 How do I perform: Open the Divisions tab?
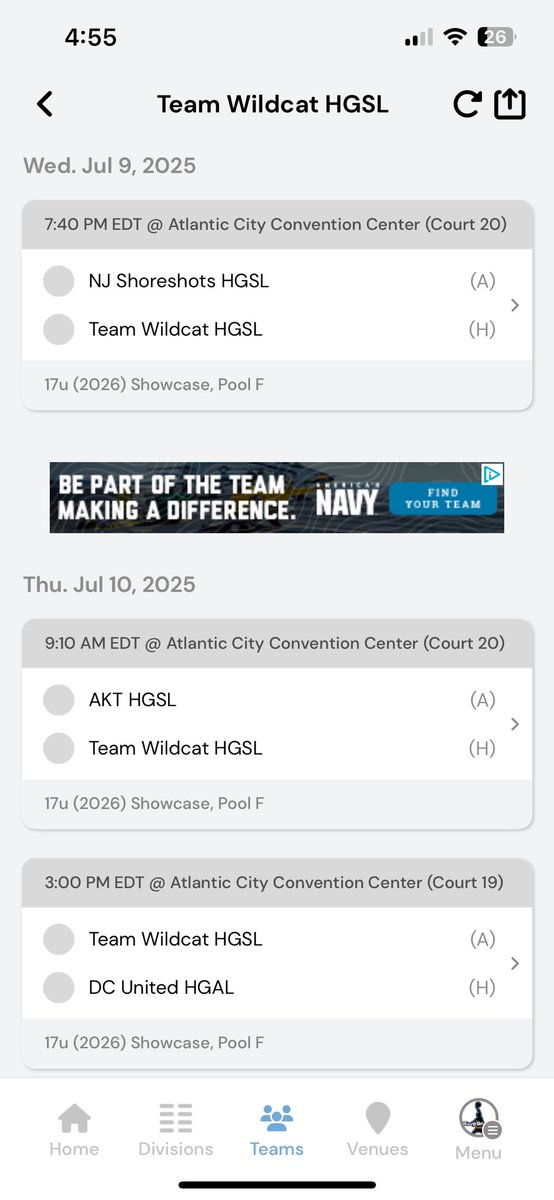[176, 1118]
